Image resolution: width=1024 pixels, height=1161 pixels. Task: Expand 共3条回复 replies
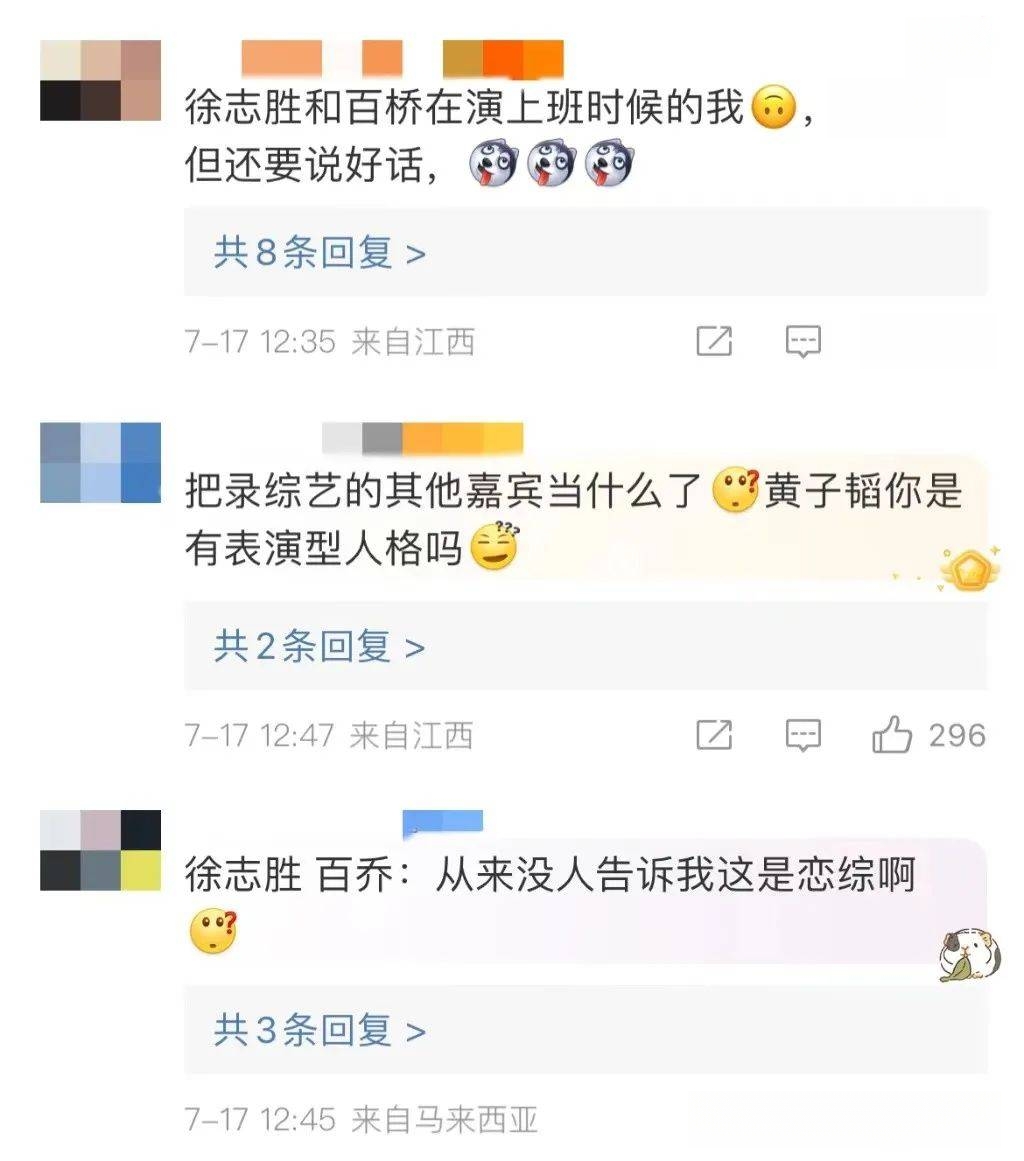(320, 1031)
